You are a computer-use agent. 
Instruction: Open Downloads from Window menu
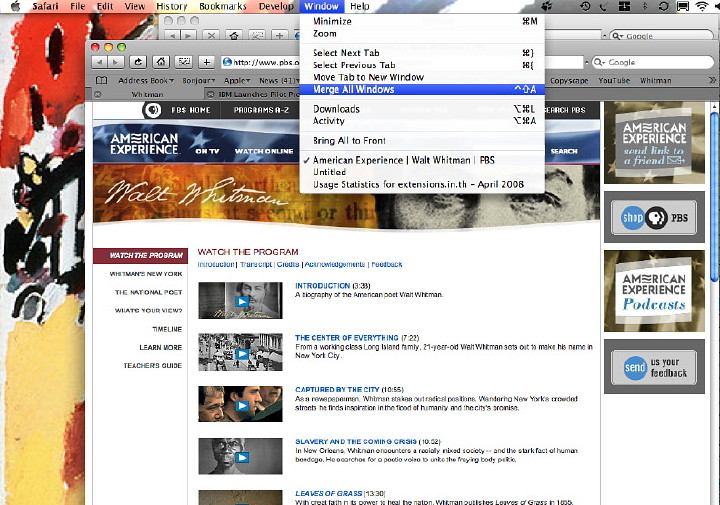coord(422,109)
